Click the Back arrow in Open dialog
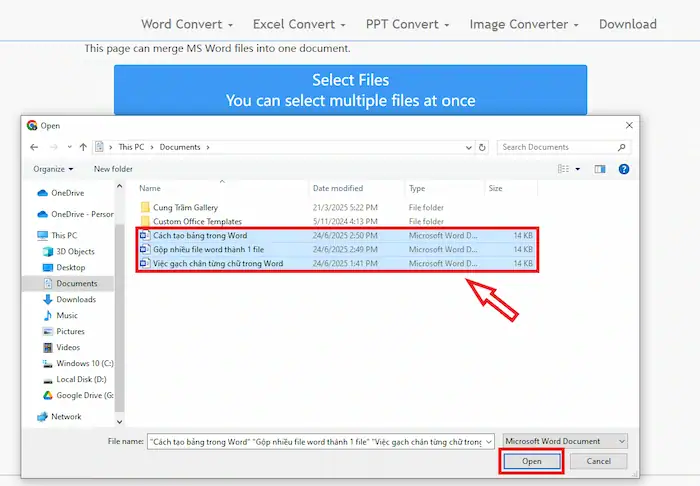 [x=35, y=147]
